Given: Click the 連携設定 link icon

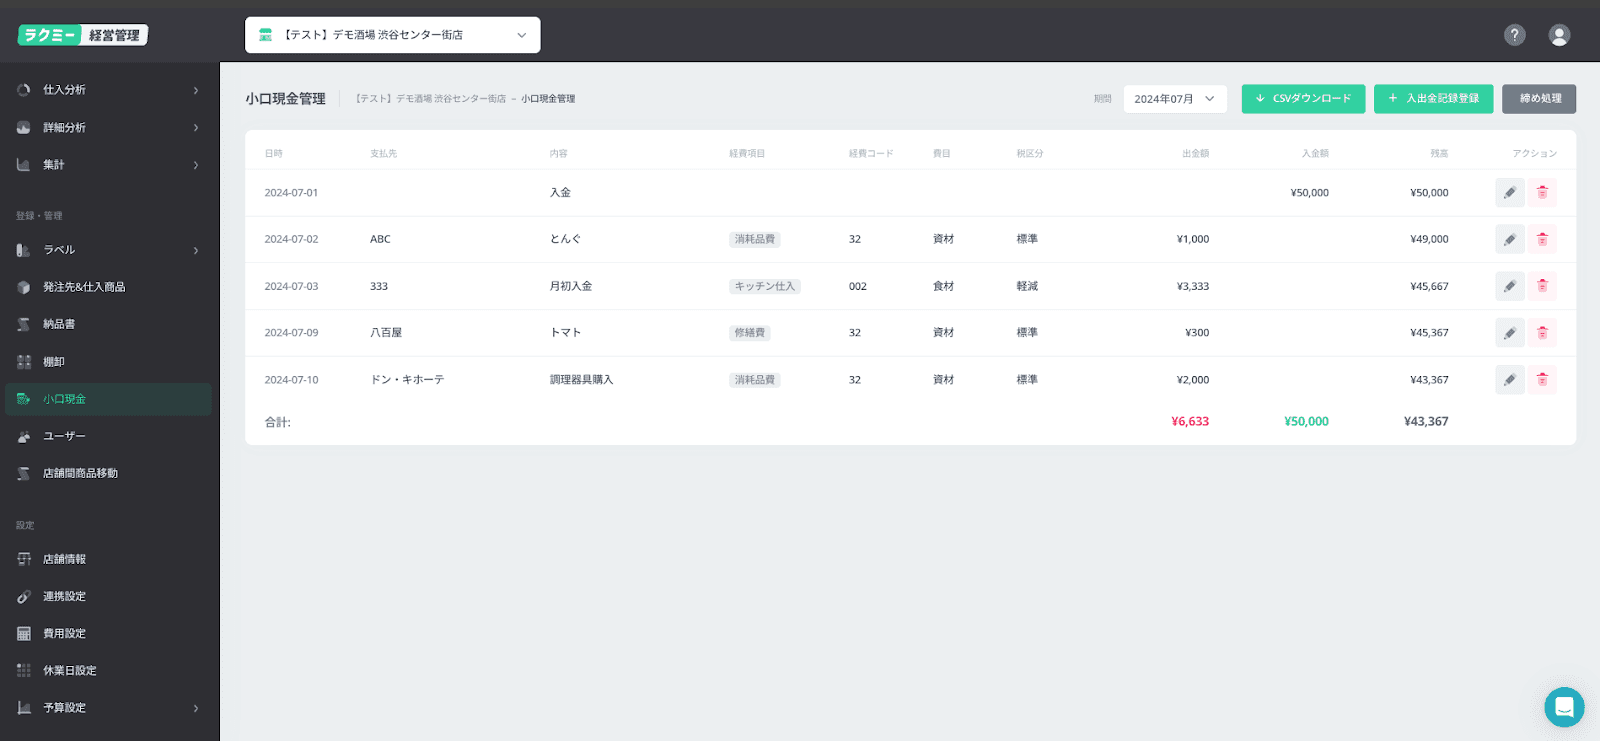Looking at the screenshot, I should 24,596.
